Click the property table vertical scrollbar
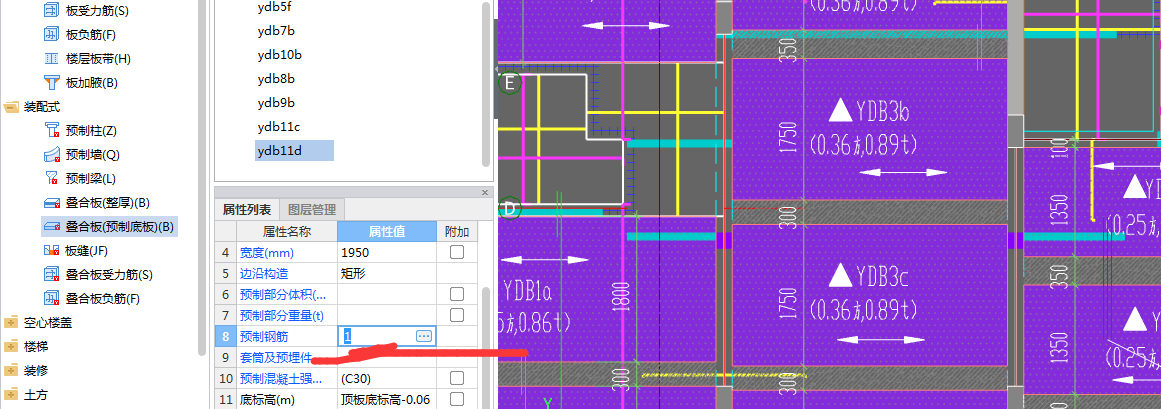Screen dimensions: 1161x409 (x=486, y=348)
